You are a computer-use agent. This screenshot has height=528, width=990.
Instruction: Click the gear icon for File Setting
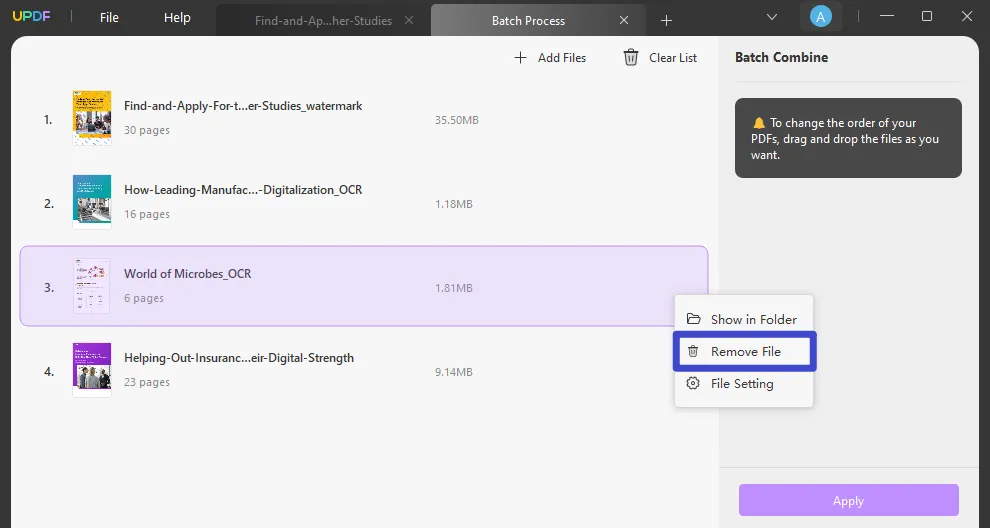693,384
